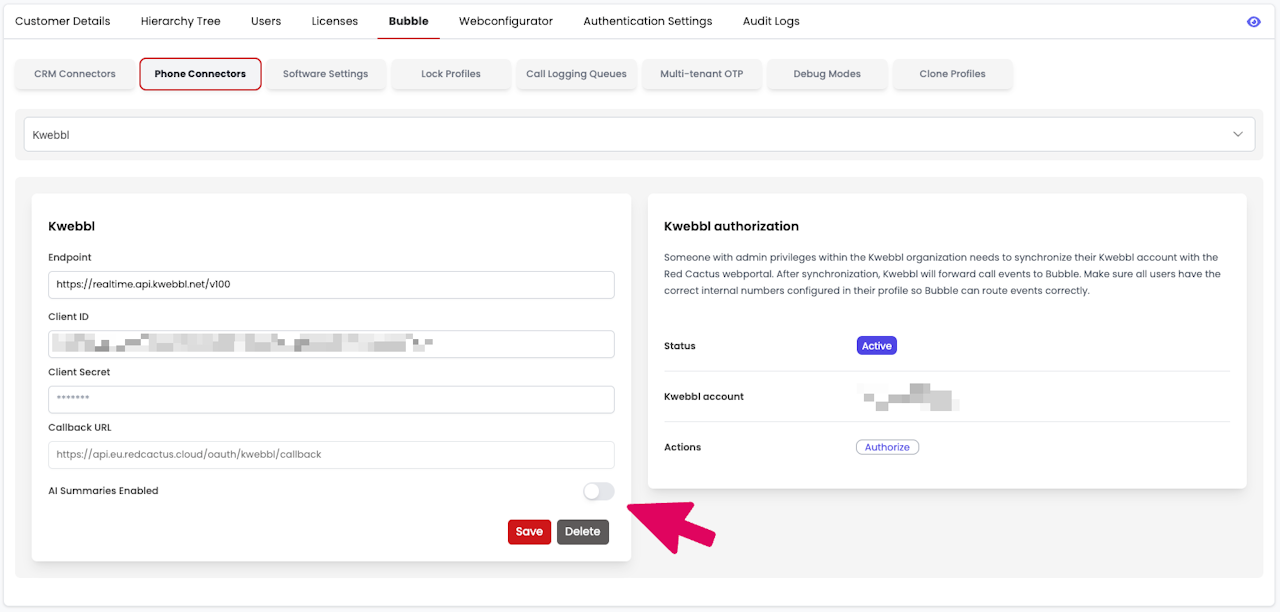Viewport: 1280px width, 612px height.
Task: Click the Client ID input field
Action: (x=331, y=344)
